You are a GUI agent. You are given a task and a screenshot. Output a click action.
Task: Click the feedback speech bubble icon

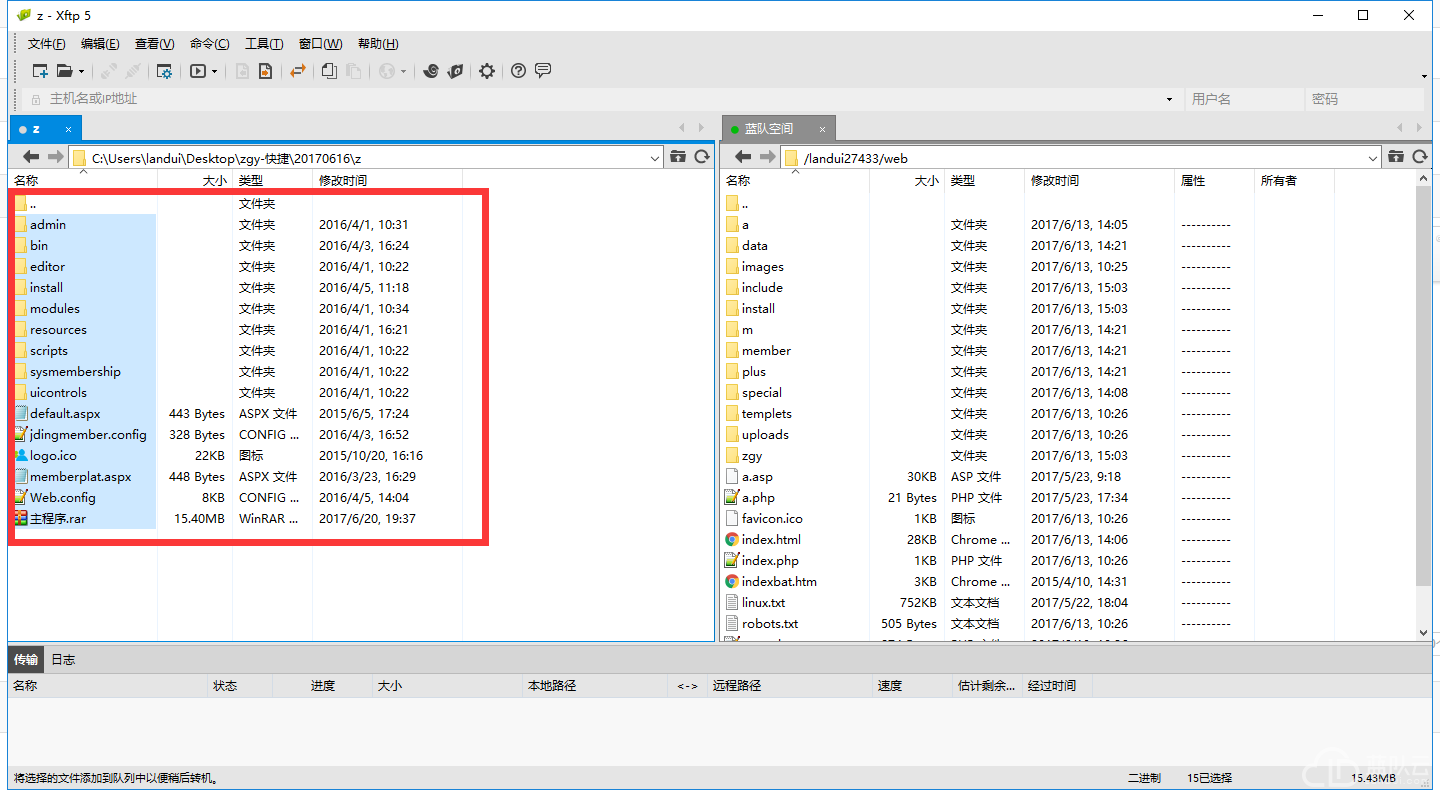click(x=543, y=71)
